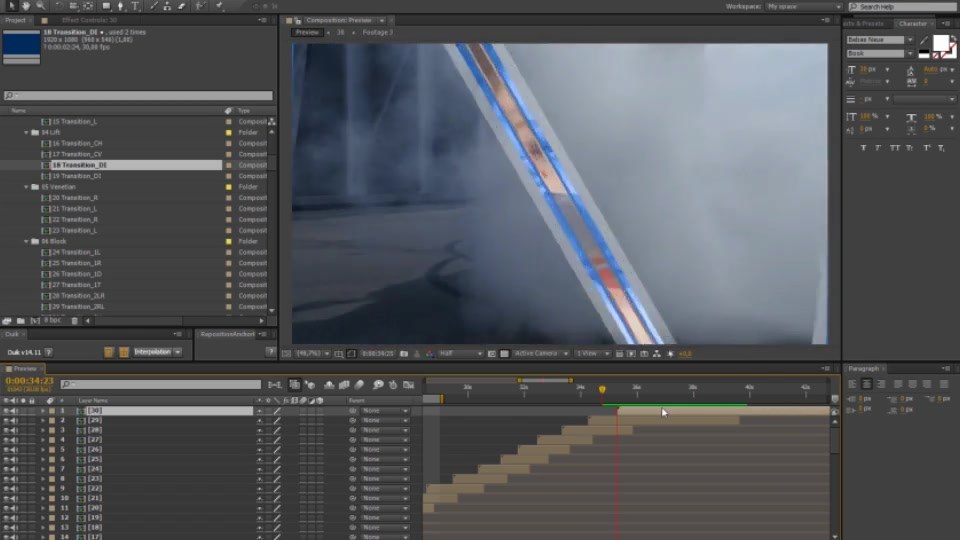Viewport: 960px width, 540px height.
Task: Click the Faux Bold T button
Action: [863, 148]
